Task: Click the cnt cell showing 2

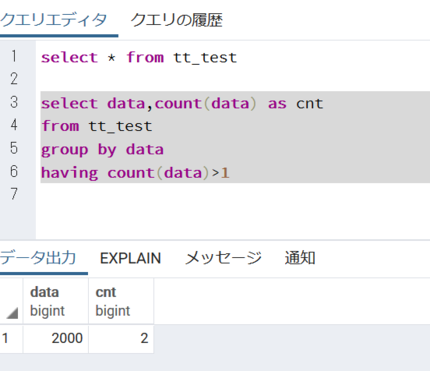Action: [121, 339]
